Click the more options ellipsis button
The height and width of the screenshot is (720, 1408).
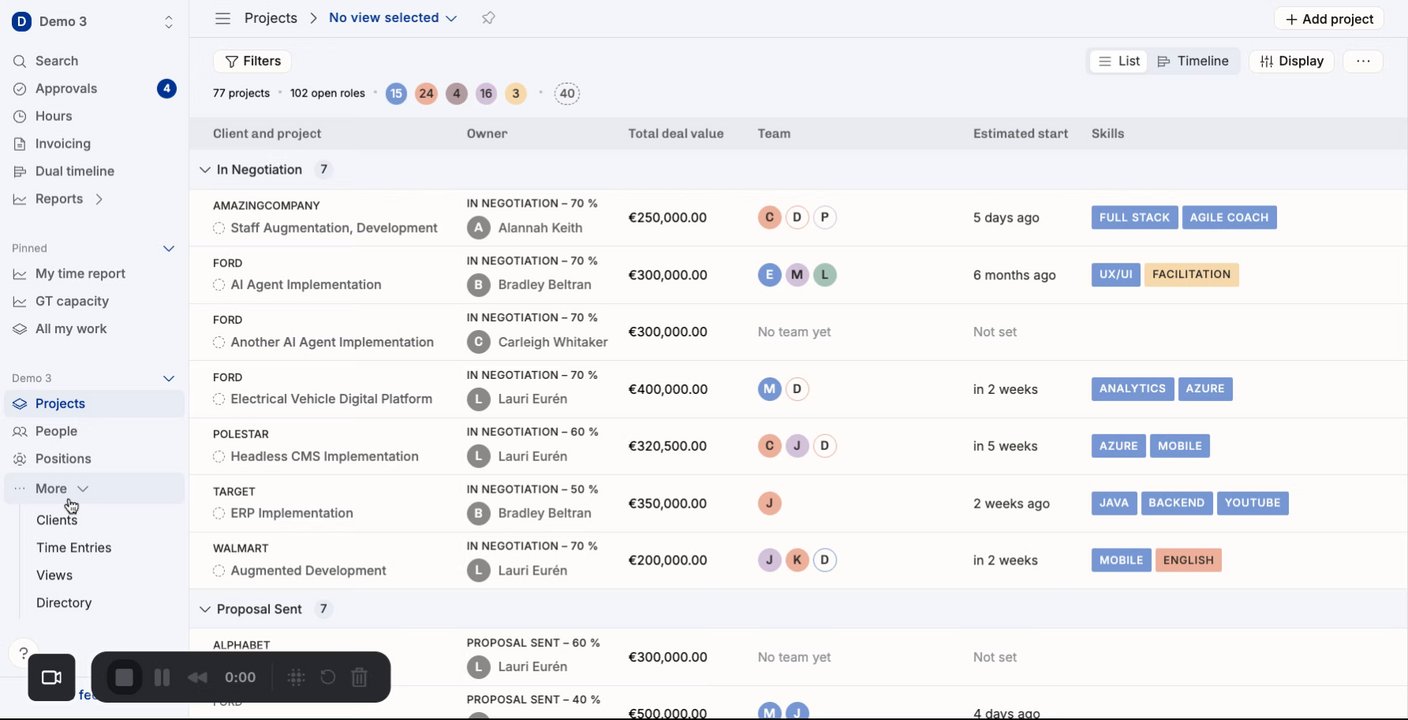click(1363, 61)
